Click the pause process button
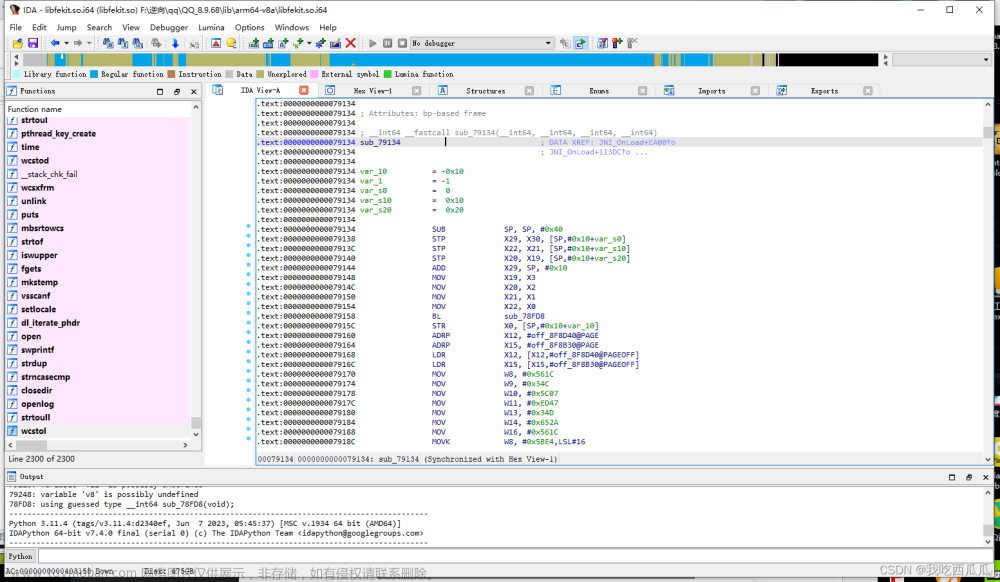This screenshot has width=1000, height=582. pyautogui.click(x=387, y=43)
